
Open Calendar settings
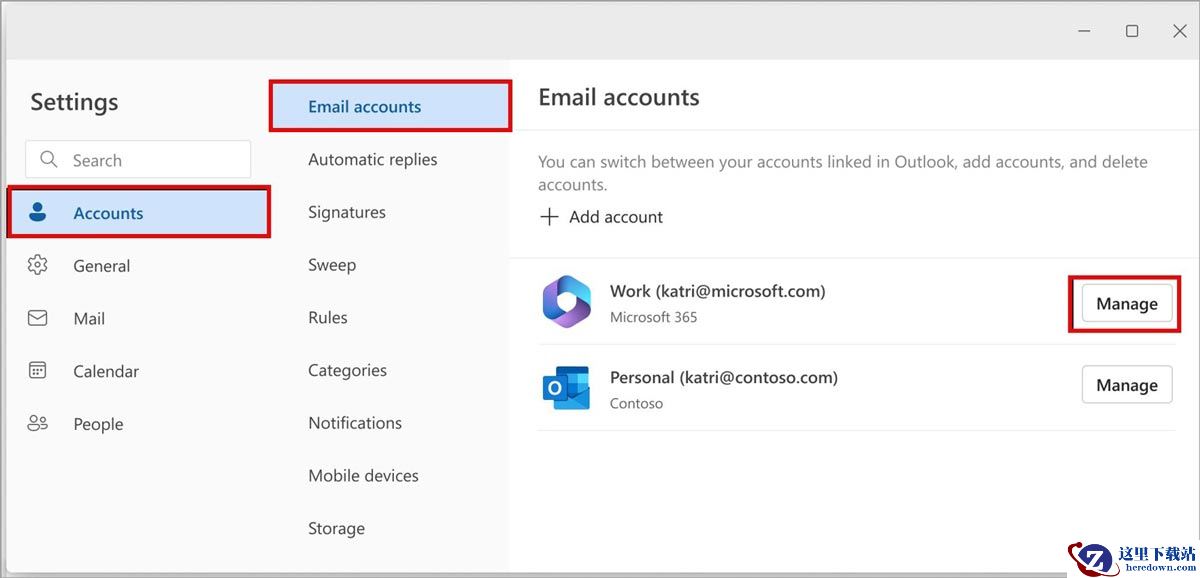[138, 371]
